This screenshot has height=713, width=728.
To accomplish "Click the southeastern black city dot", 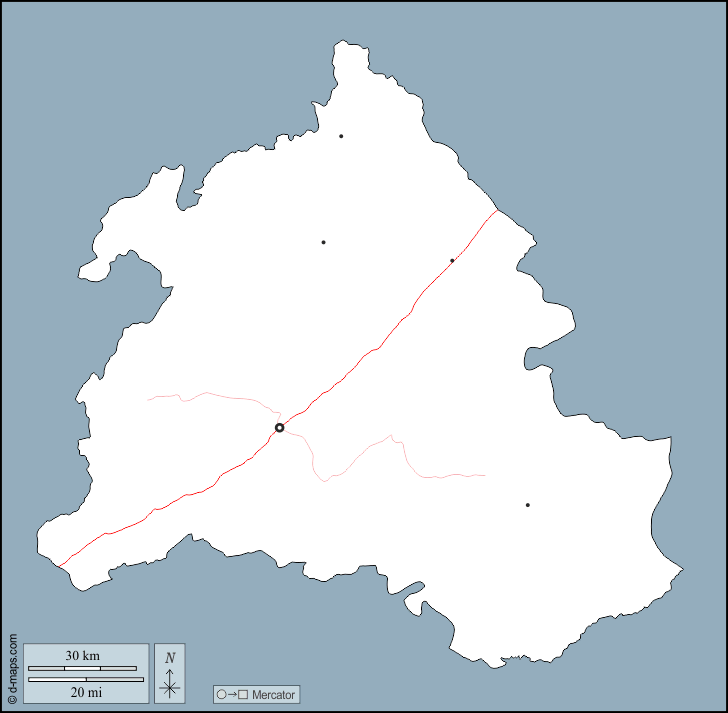I will point(527,505).
